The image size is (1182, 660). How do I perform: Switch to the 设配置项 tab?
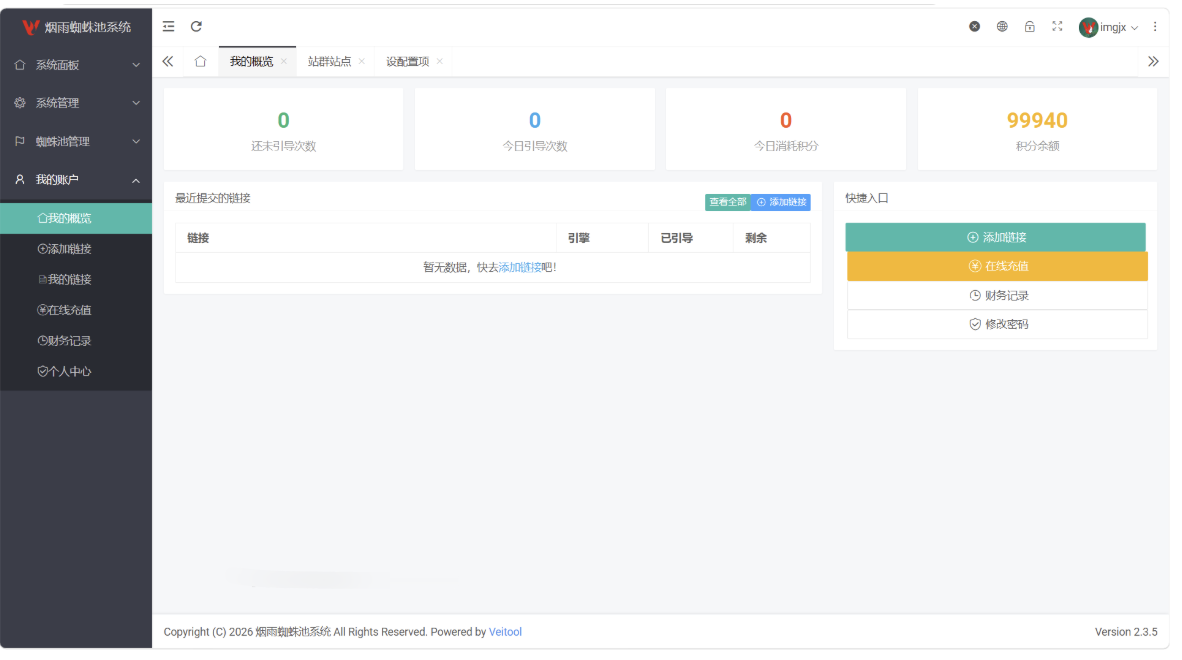coord(408,62)
